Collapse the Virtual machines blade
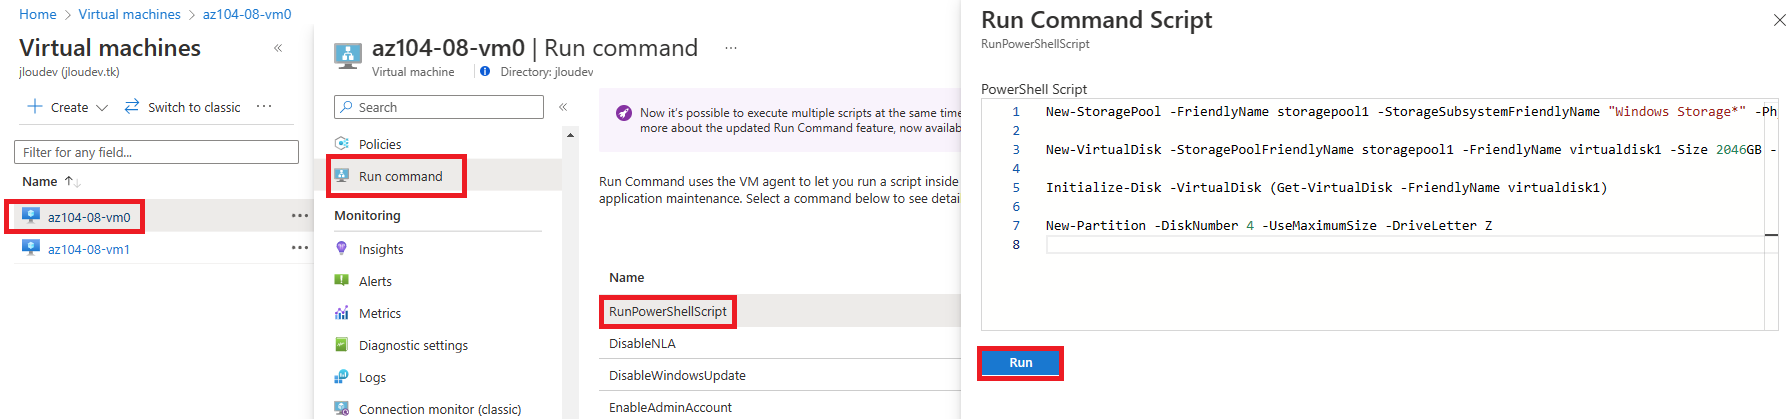Viewport: 1789px width, 419px height. click(278, 48)
